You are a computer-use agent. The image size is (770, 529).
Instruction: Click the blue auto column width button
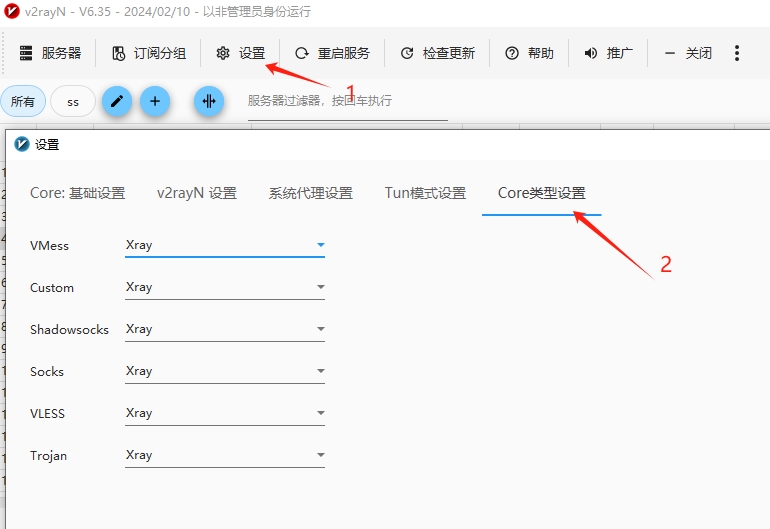209,101
